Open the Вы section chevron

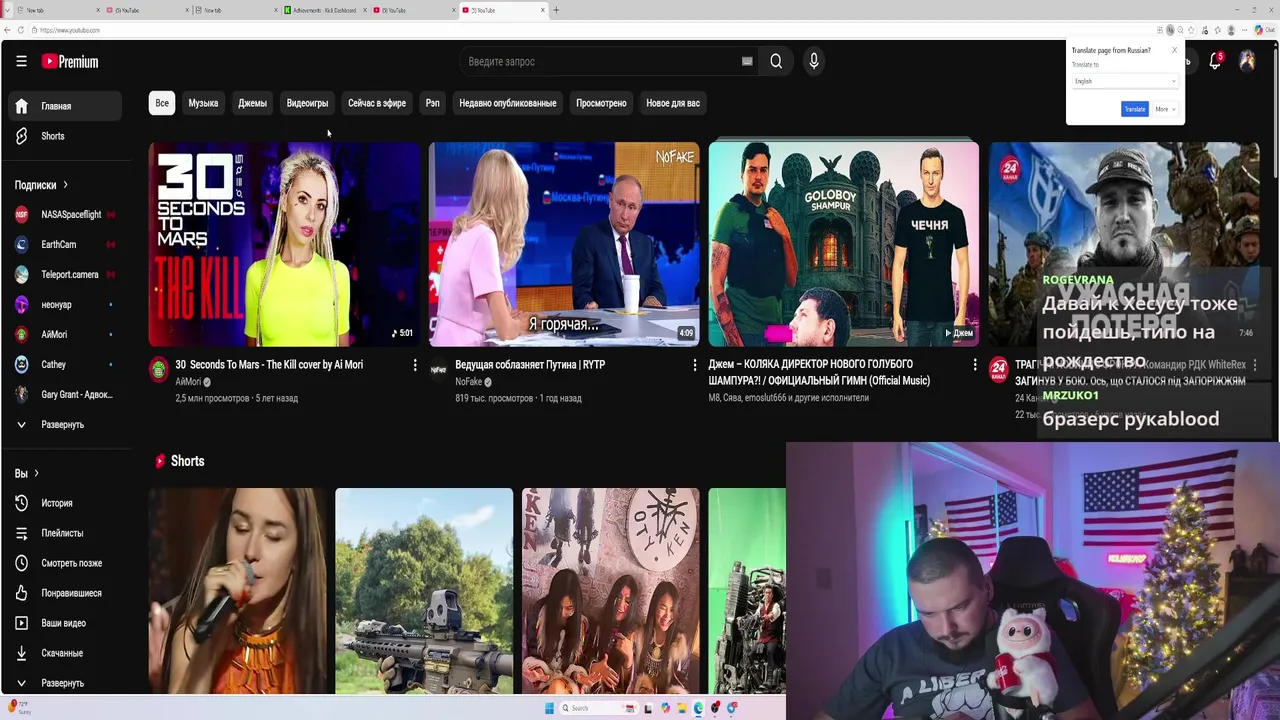click(36, 473)
